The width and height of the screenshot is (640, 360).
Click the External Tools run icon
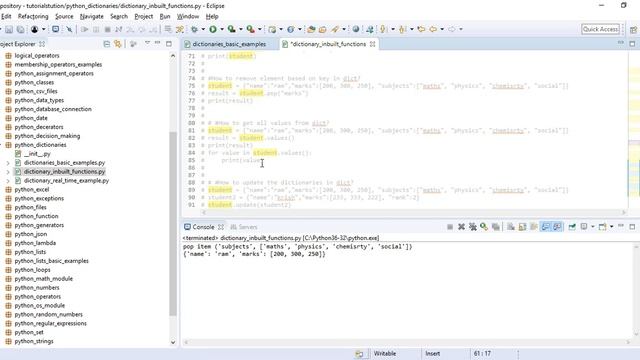251,29
